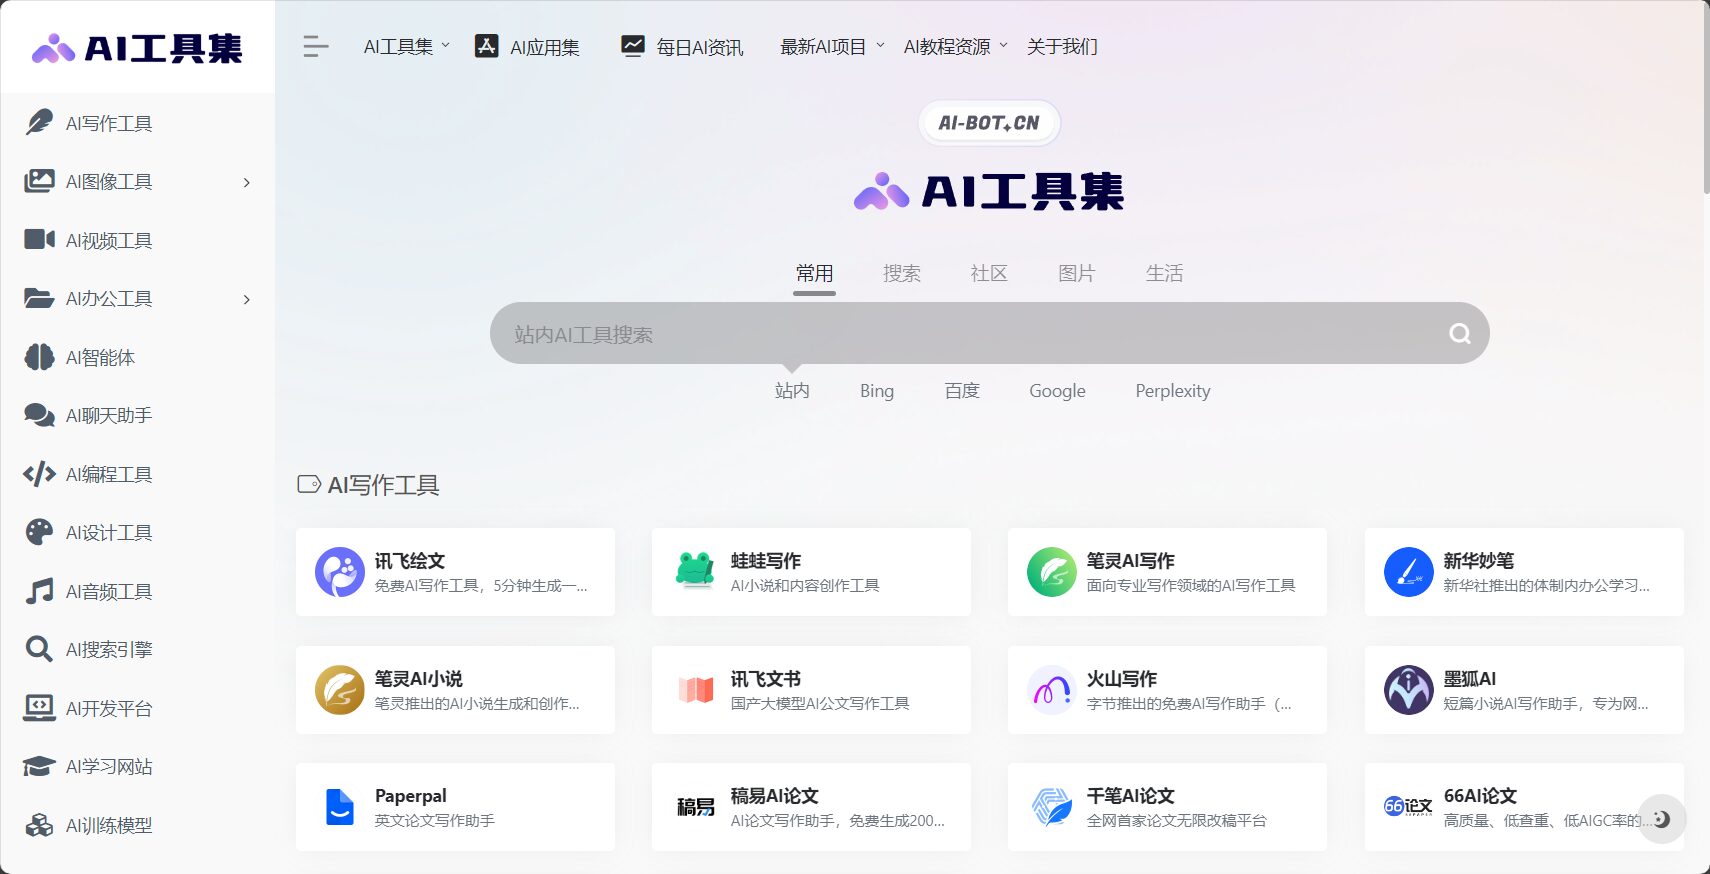This screenshot has width=1710, height=874.
Task: Click the AI-BOT.CN badge
Action: click(989, 123)
